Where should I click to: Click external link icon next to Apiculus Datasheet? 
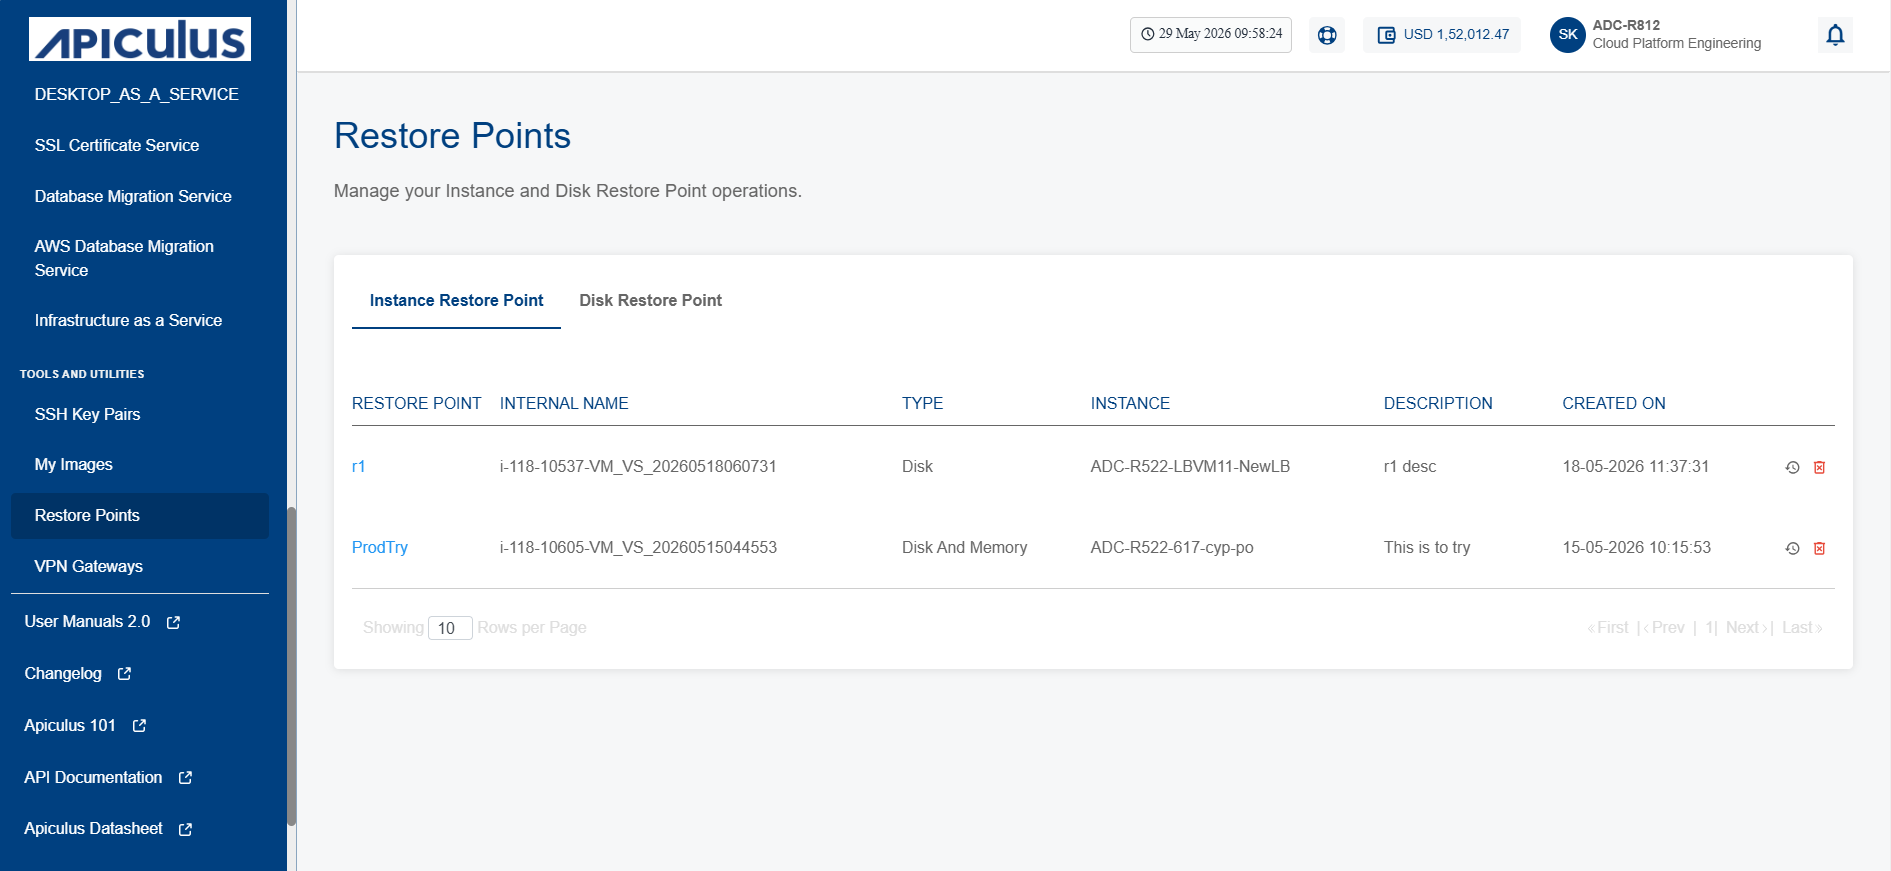pos(185,829)
